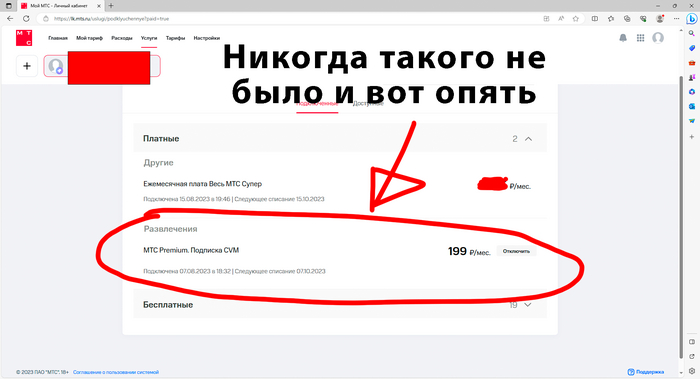Reload the page
The image size is (700, 379).
[x=26, y=19]
